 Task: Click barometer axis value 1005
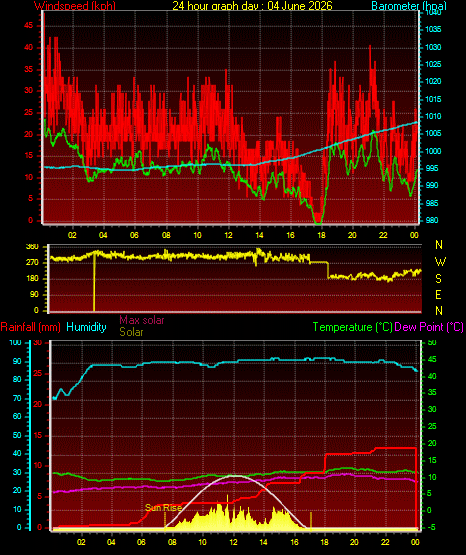coord(433,133)
